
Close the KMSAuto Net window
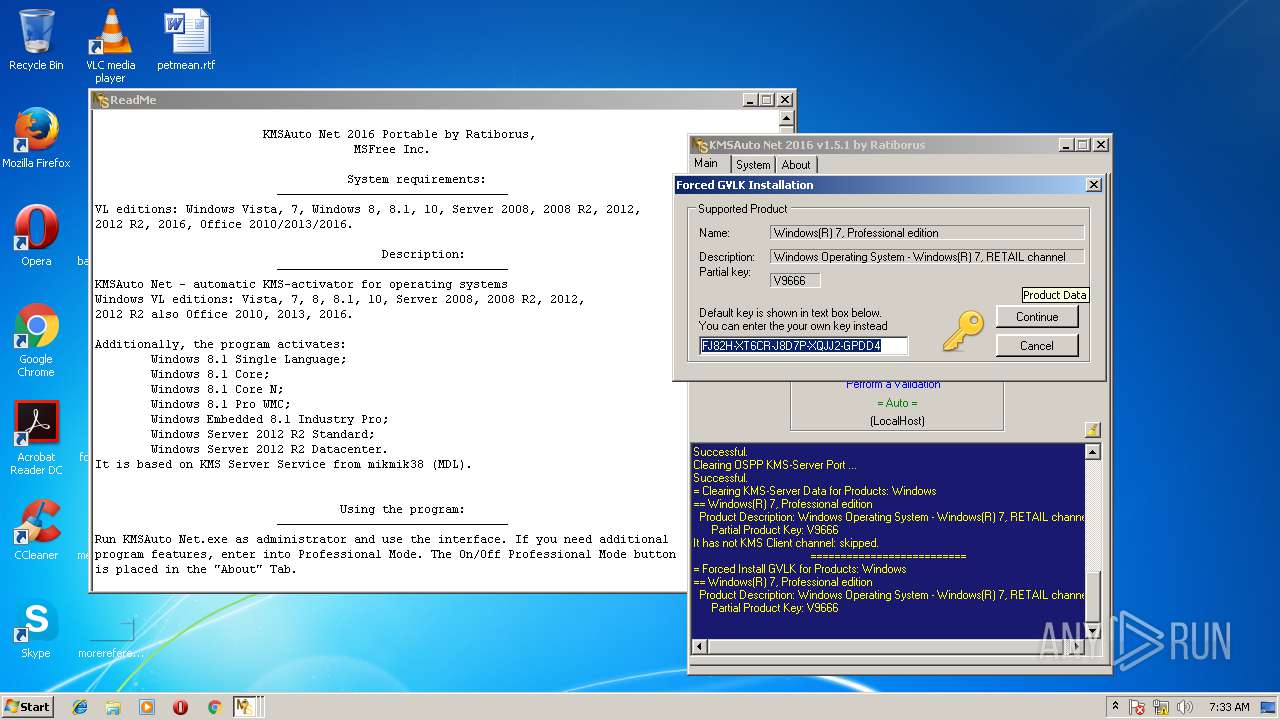[1101, 145]
